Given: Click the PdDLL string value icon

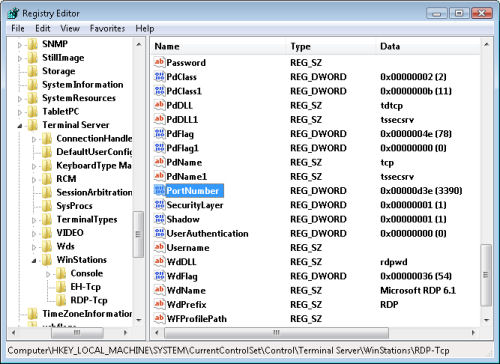Looking at the screenshot, I should pyautogui.click(x=159, y=105).
